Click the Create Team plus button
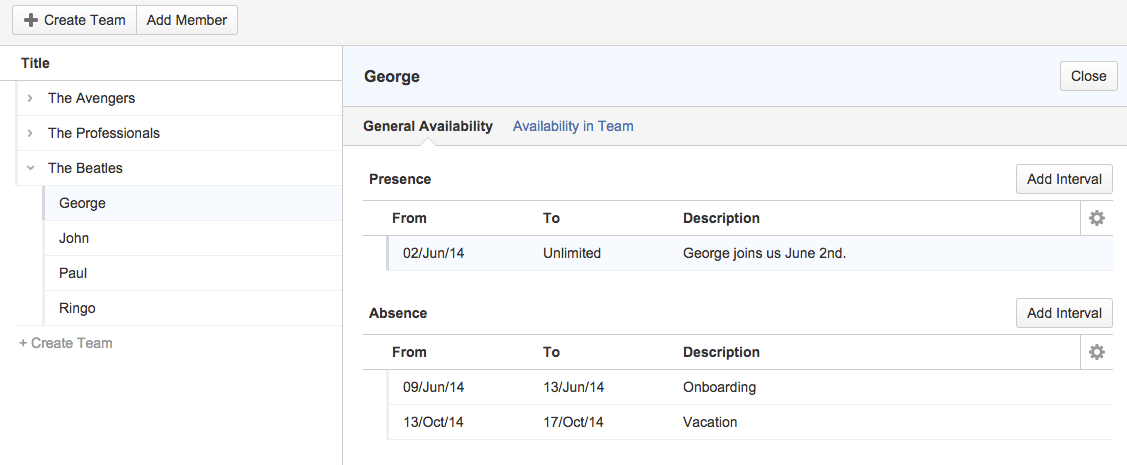 74,20
